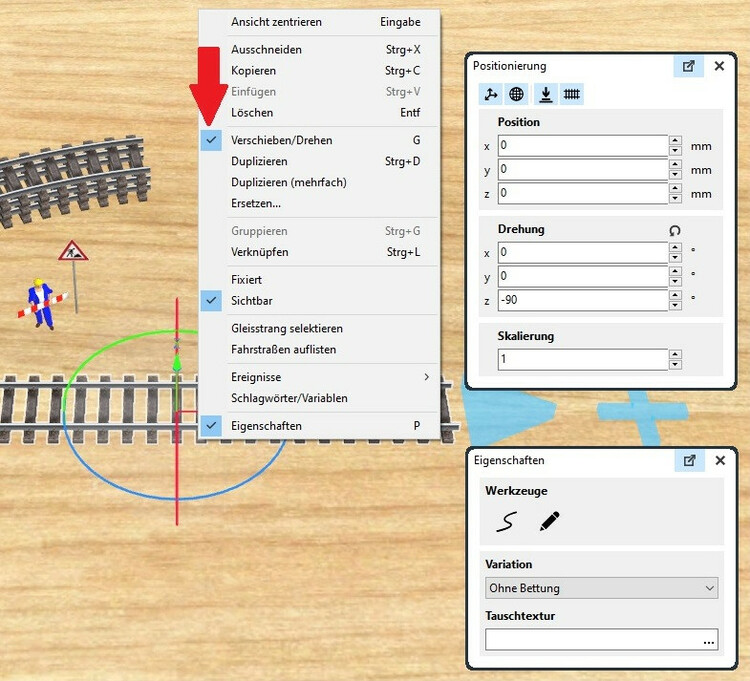Click the globe icon in Positionierung

517,95
